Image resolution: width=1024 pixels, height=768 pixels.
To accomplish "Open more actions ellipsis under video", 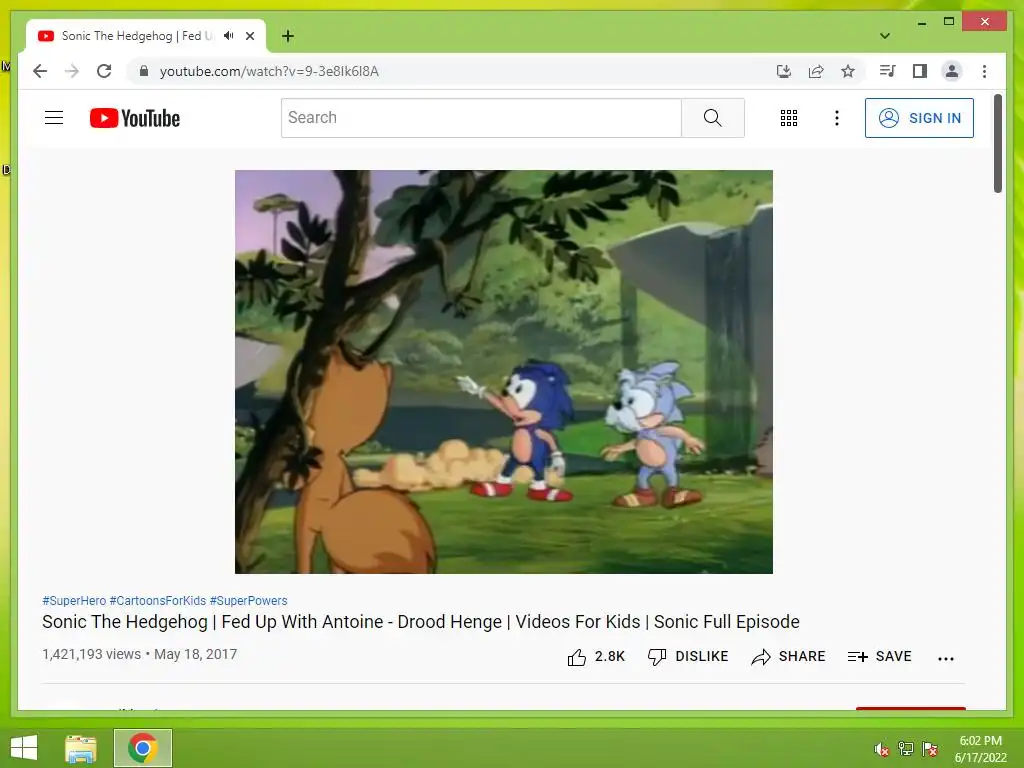I will tap(946, 658).
